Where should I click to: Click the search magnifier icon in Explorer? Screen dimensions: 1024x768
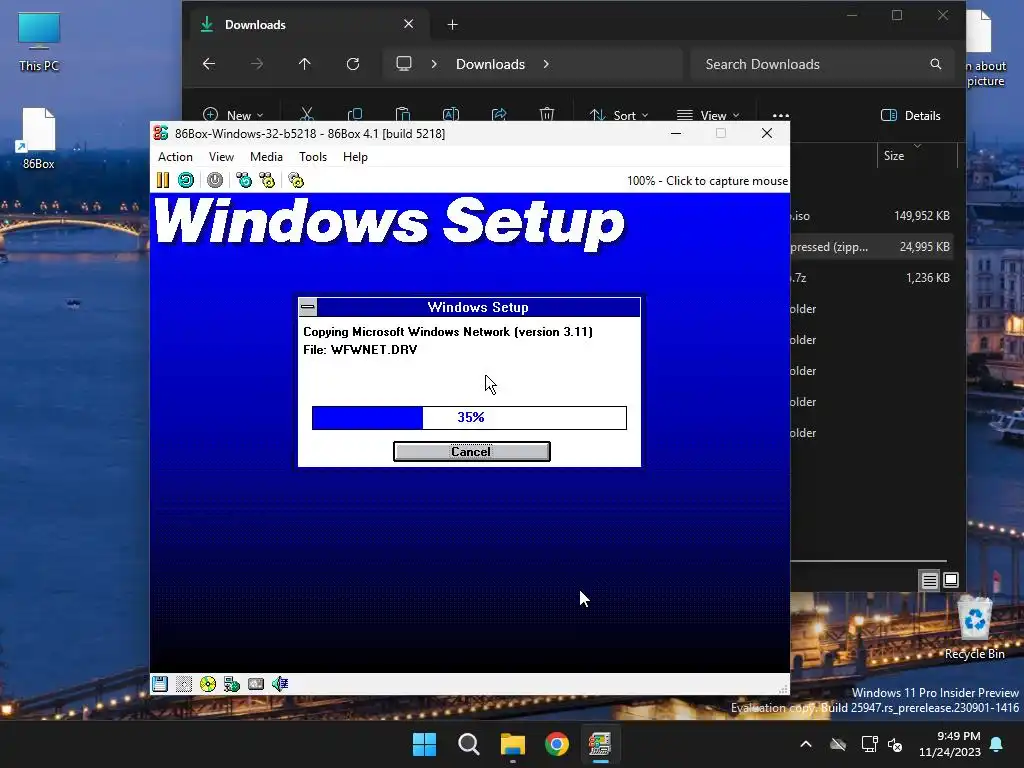click(936, 64)
